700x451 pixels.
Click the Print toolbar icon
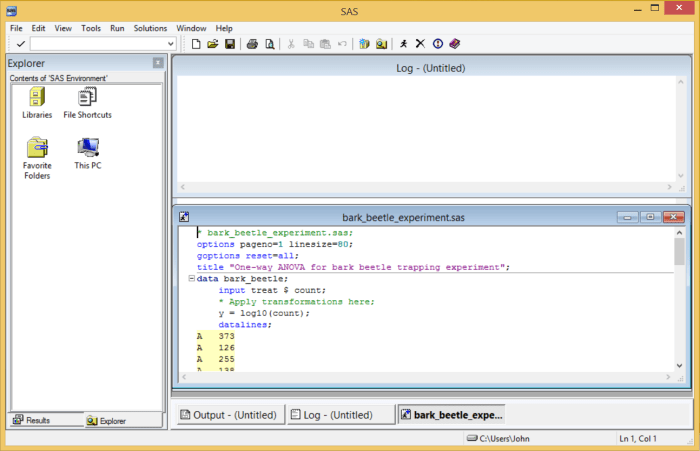[x=253, y=44]
